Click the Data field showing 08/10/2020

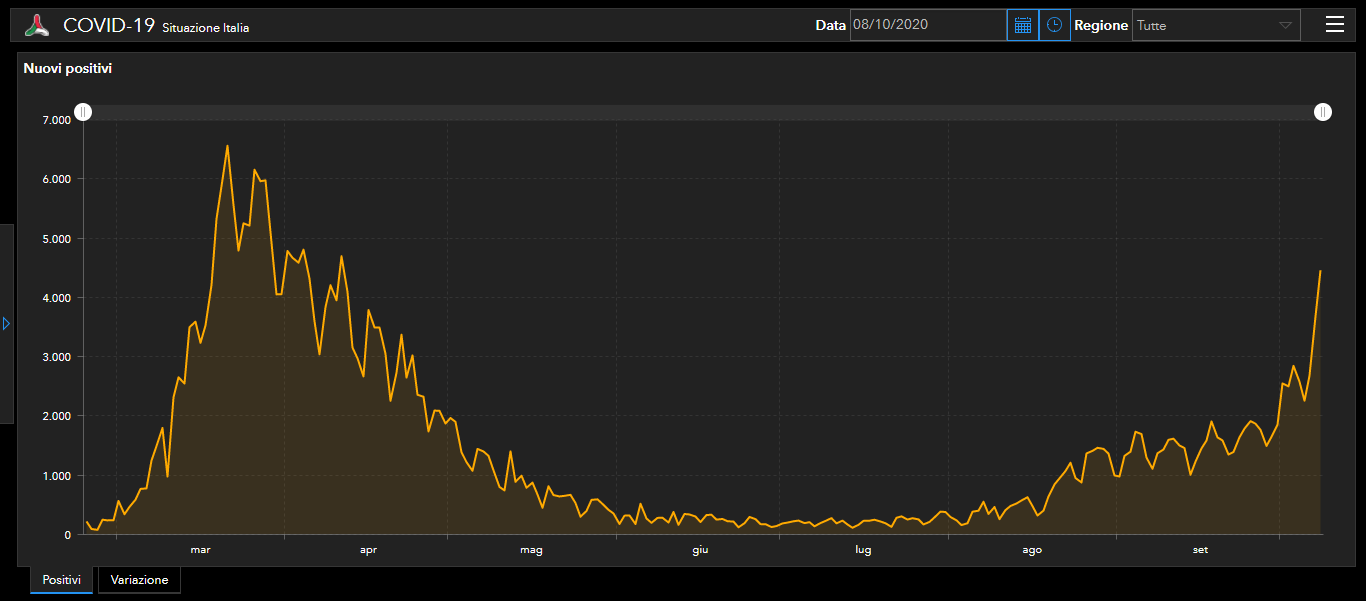point(927,25)
